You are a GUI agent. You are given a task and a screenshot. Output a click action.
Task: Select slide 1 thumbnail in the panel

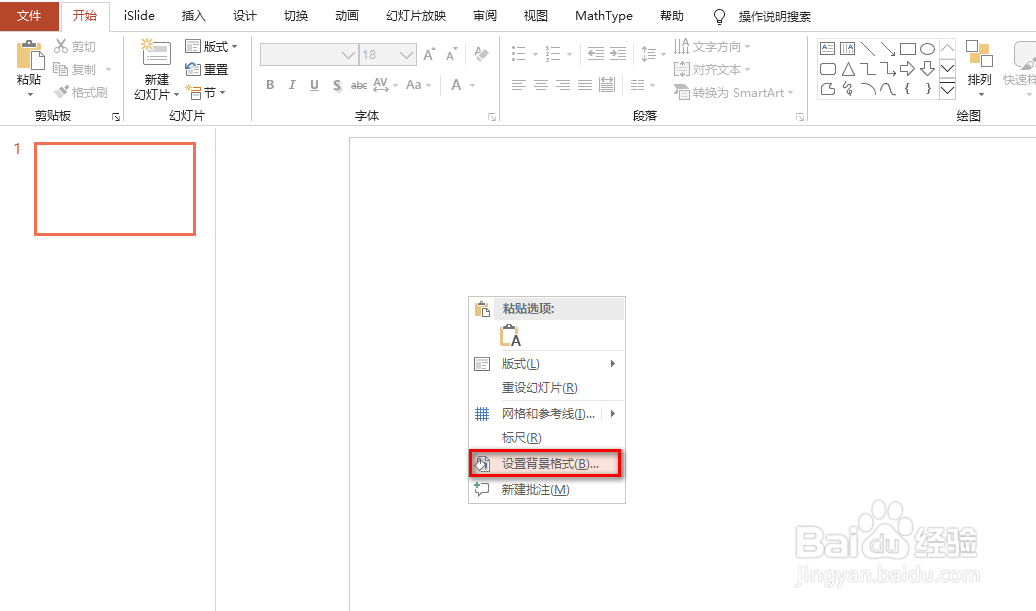114,188
